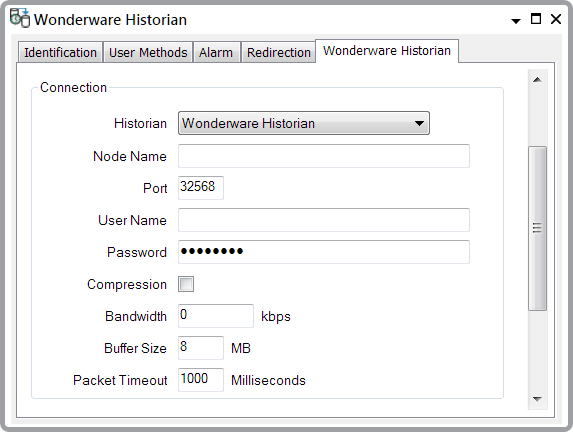Image resolution: width=573 pixels, height=432 pixels.
Task: Click the Port field showing 32568
Action: pyautogui.click(x=201, y=188)
